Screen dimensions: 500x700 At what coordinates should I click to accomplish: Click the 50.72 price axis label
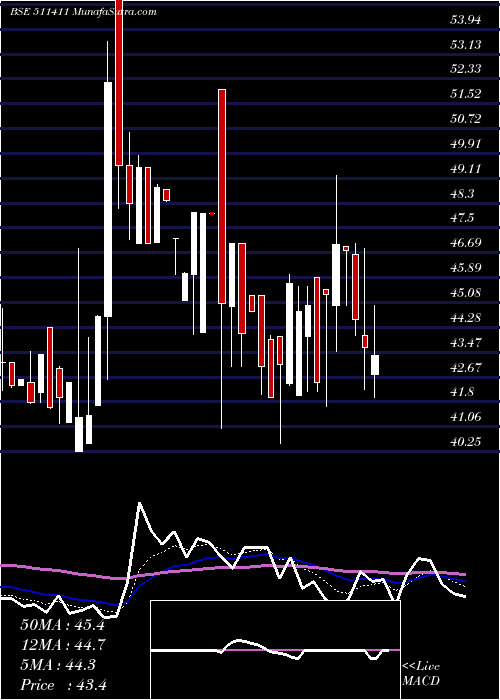click(x=466, y=119)
